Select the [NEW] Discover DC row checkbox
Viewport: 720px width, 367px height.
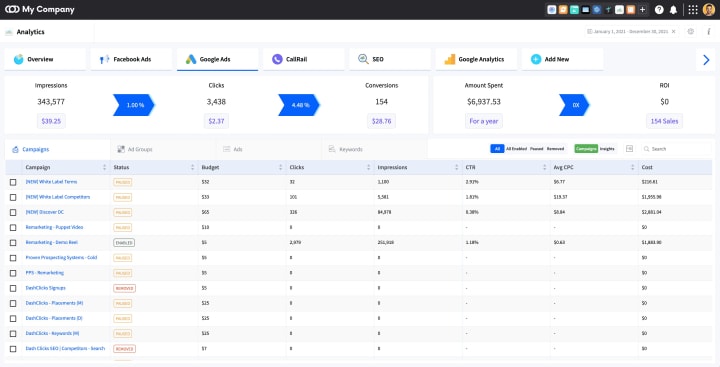[x=13, y=212]
